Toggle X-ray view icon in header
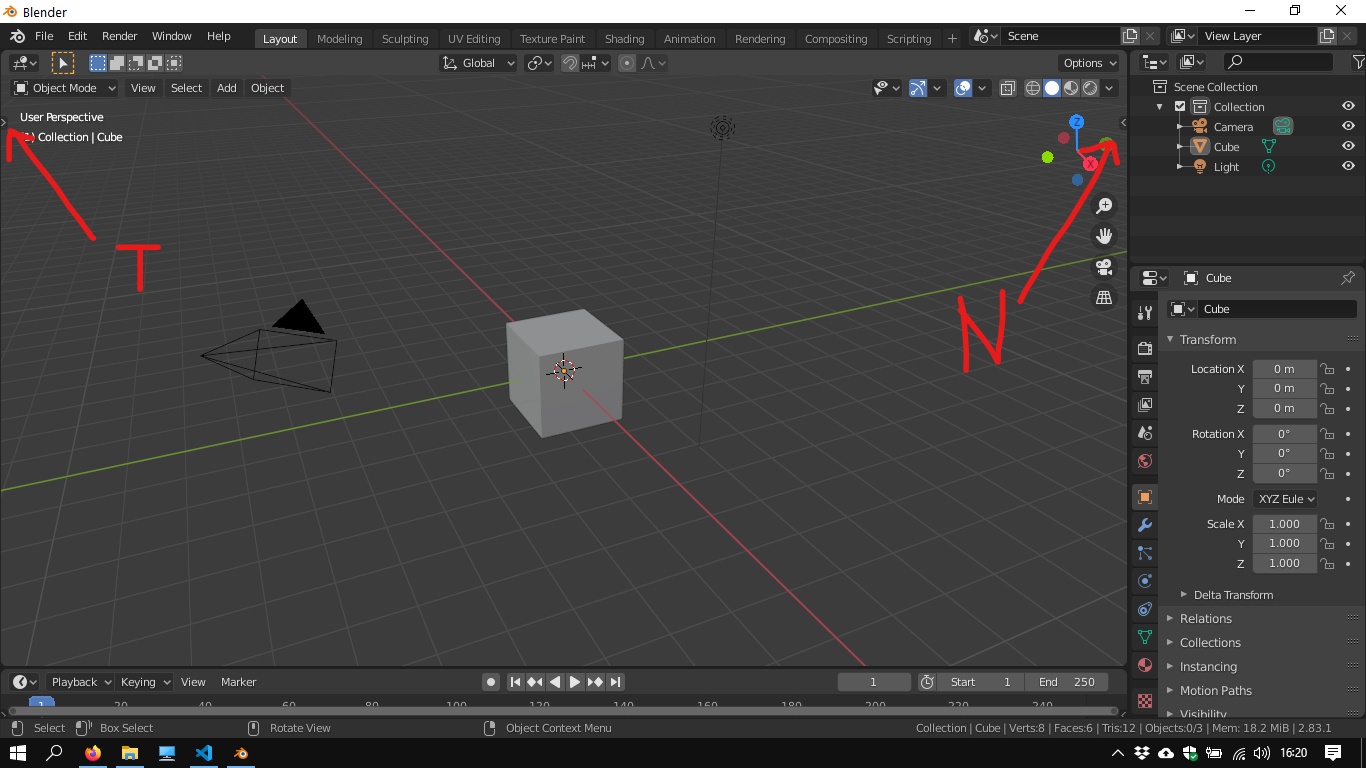 pyautogui.click(x=1007, y=88)
